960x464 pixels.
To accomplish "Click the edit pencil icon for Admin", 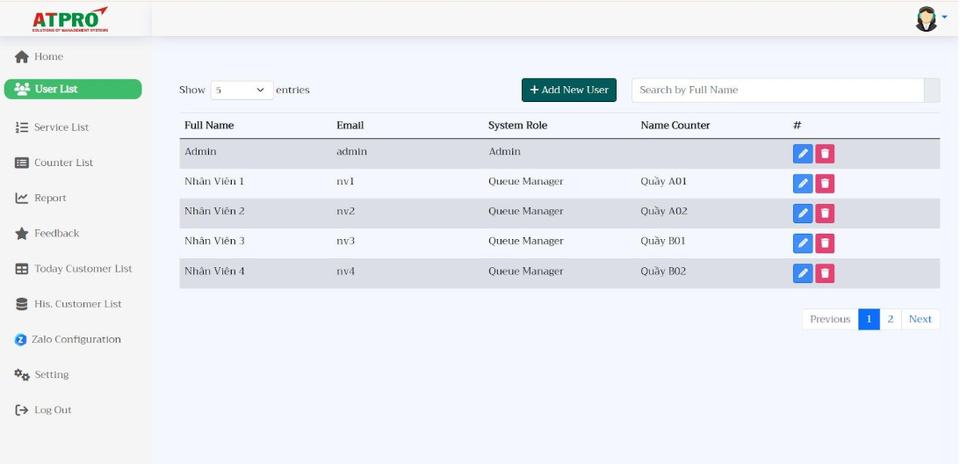I will click(x=802, y=154).
